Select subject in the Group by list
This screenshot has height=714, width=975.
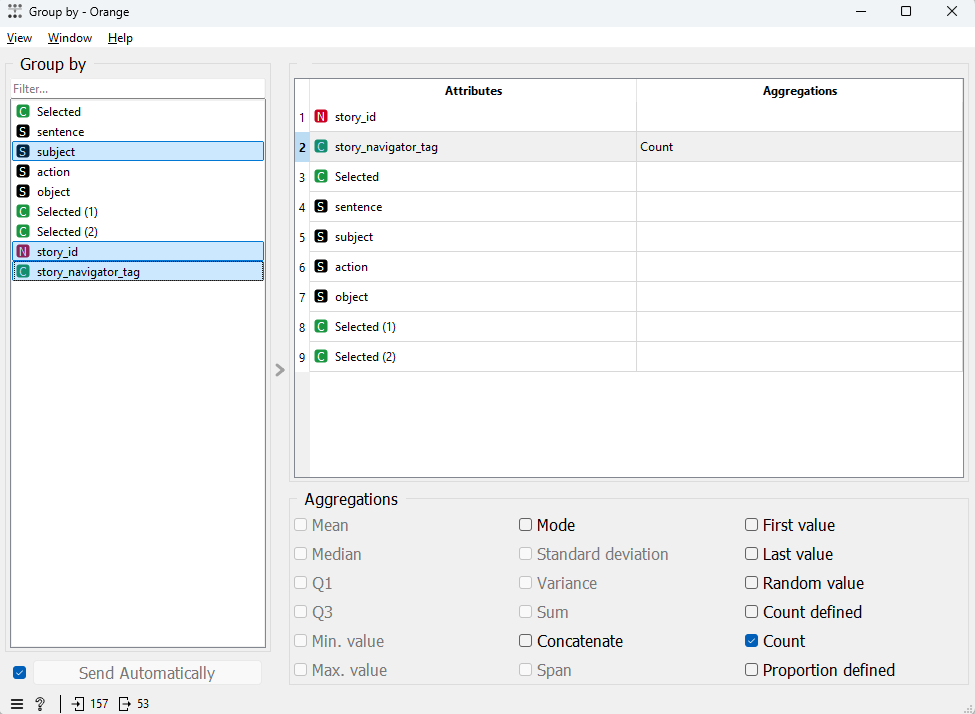click(138, 152)
